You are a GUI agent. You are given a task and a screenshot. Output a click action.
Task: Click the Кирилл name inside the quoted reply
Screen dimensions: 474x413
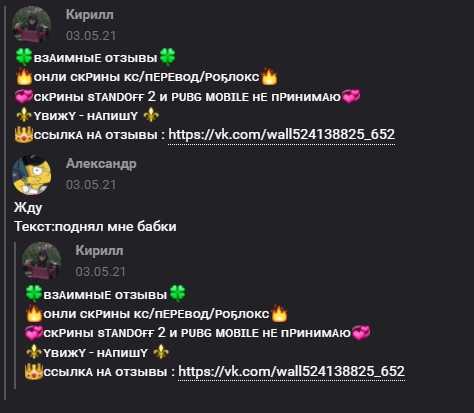tap(99, 251)
